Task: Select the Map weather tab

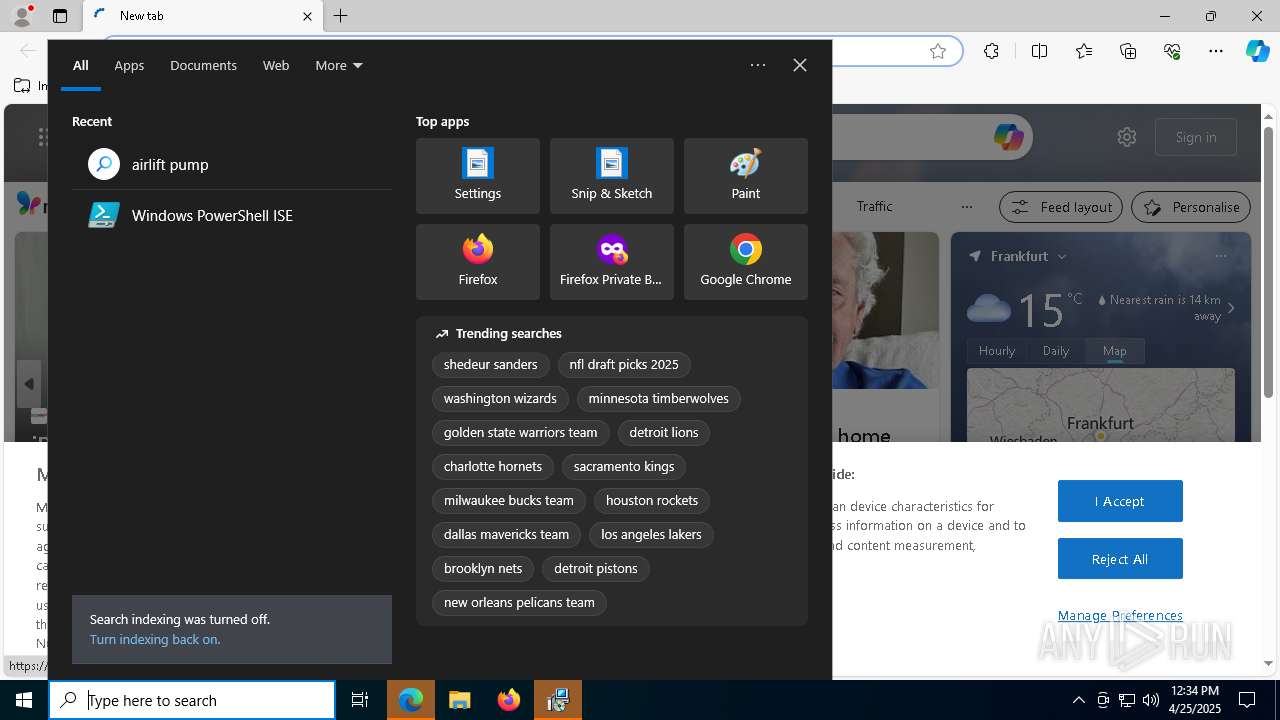Action: [x=1115, y=350]
